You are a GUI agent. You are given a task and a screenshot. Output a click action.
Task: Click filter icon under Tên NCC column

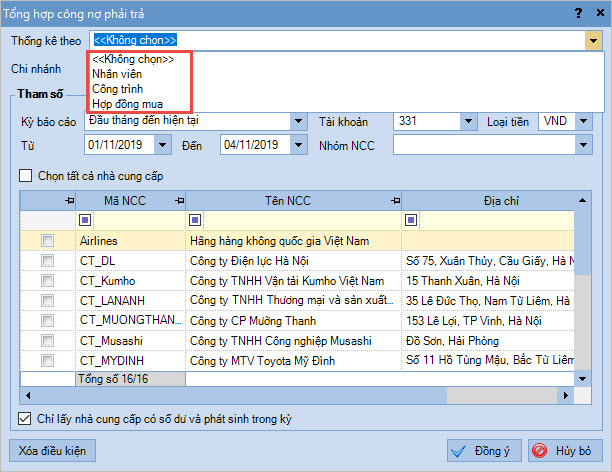pos(194,220)
